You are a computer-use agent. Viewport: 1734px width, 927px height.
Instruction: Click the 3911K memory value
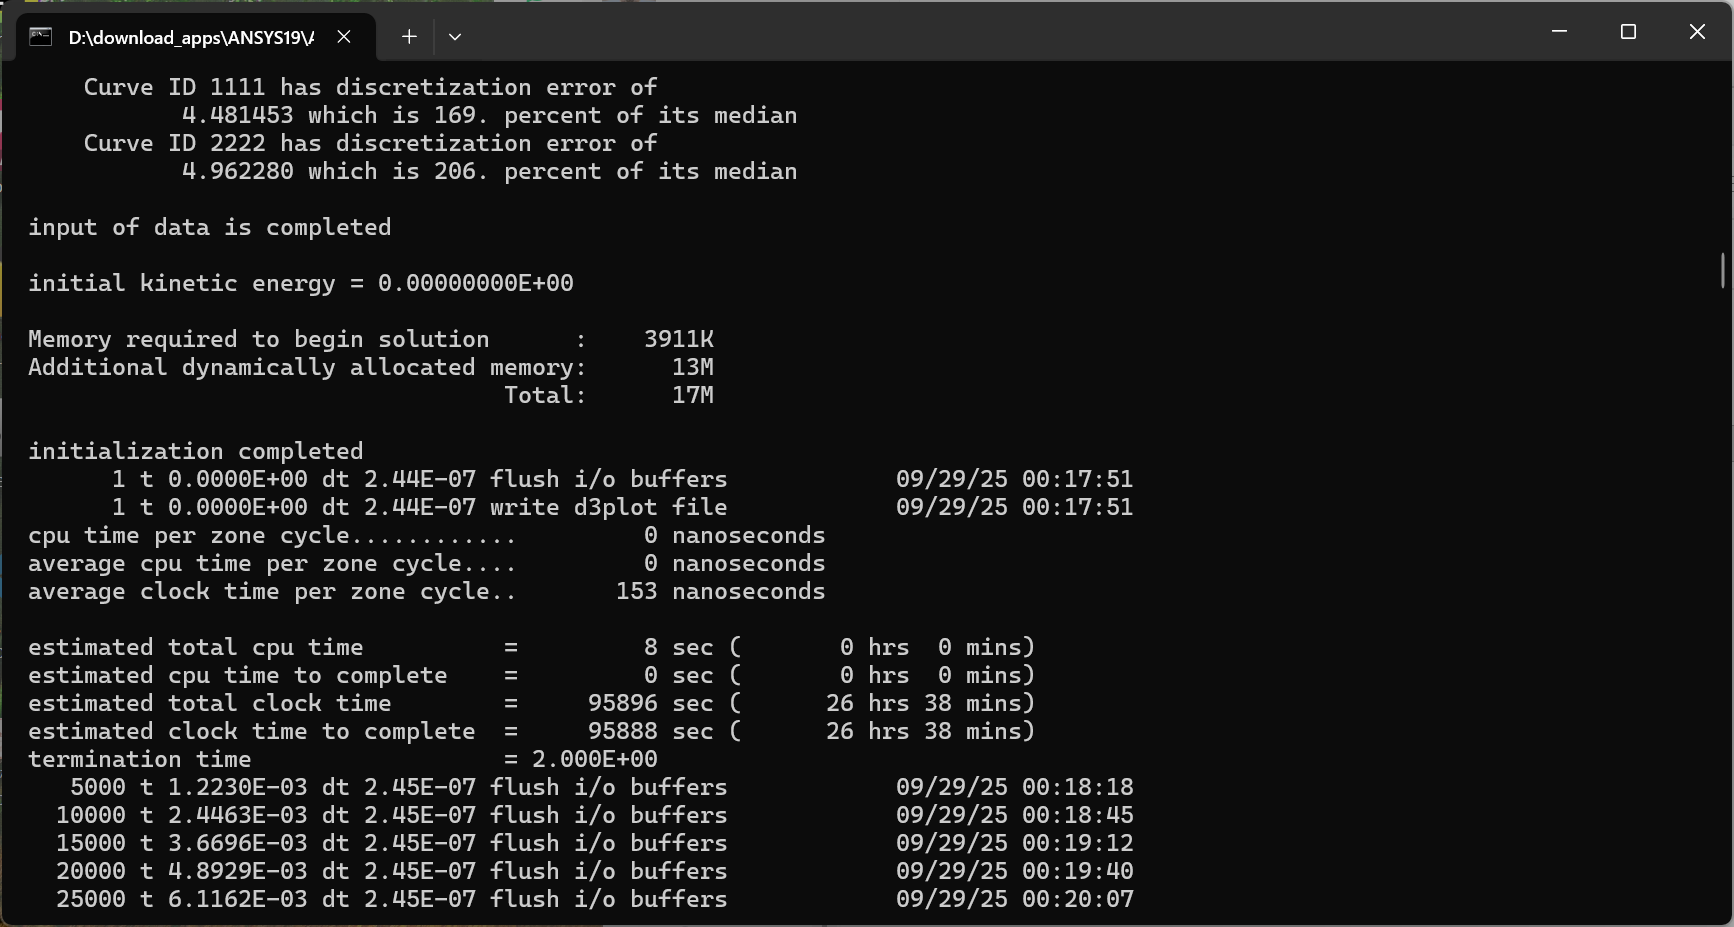(679, 339)
